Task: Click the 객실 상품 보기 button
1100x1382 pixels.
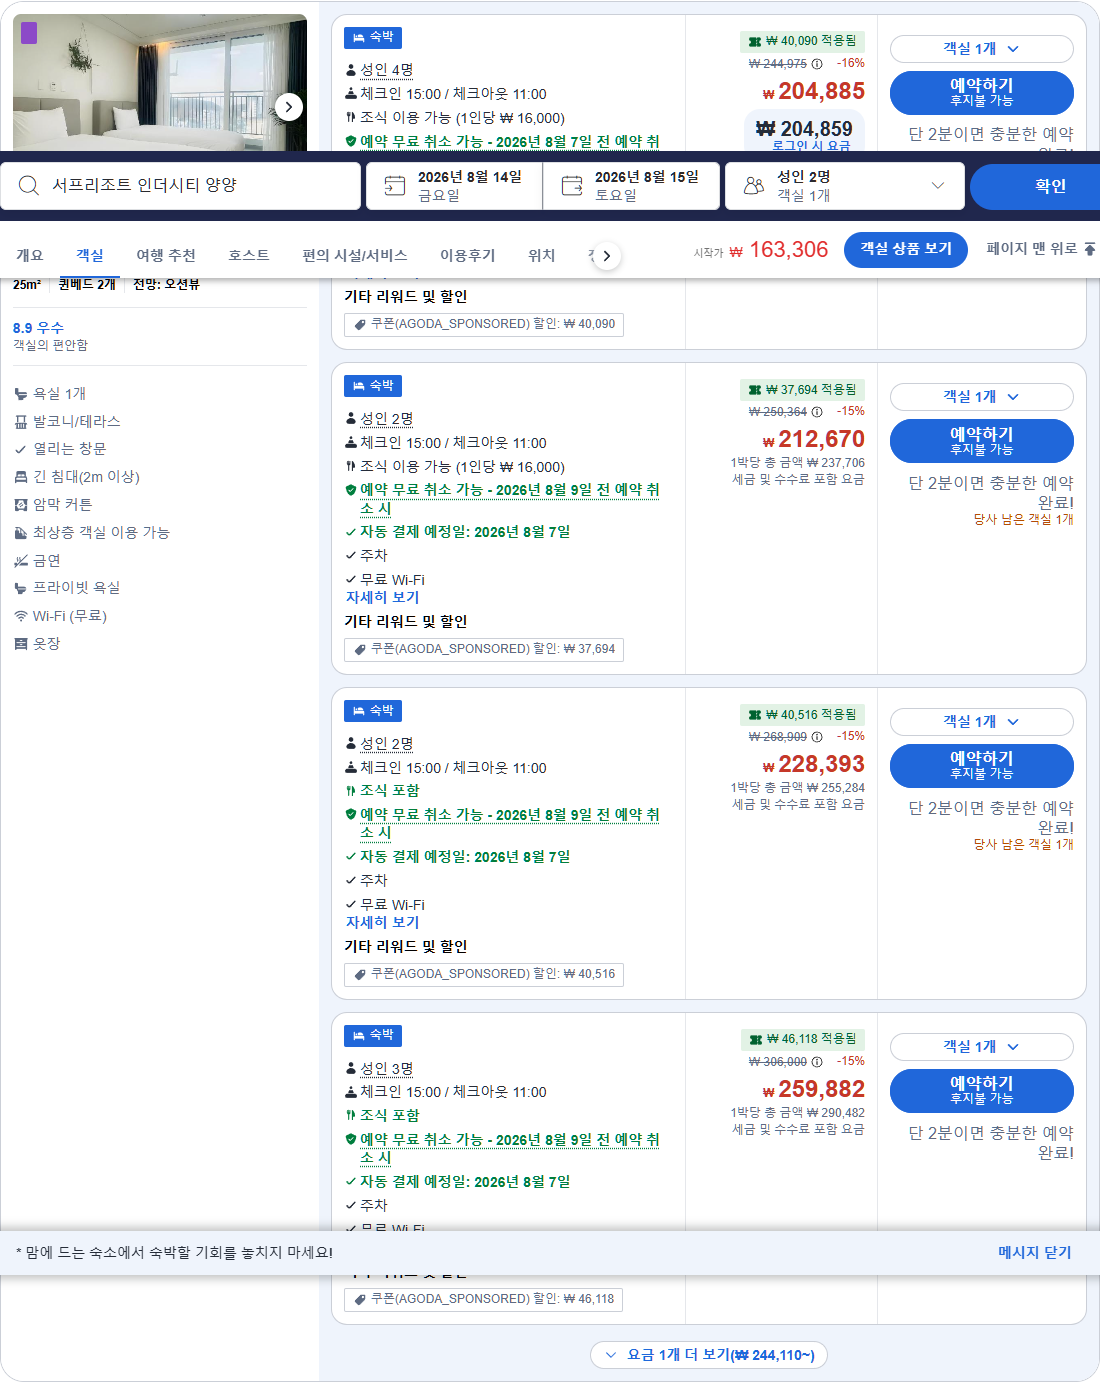Action: coord(906,249)
